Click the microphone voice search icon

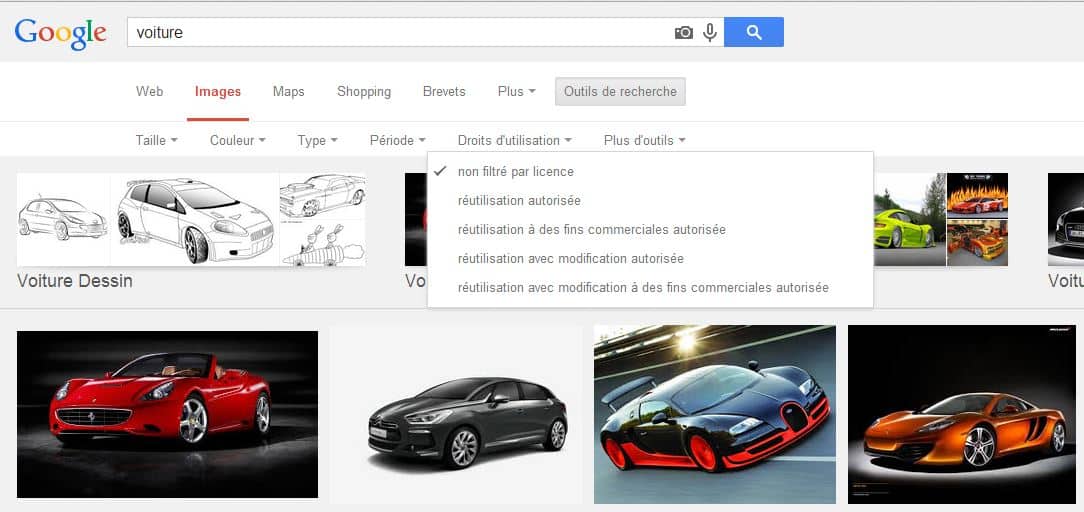pos(709,32)
